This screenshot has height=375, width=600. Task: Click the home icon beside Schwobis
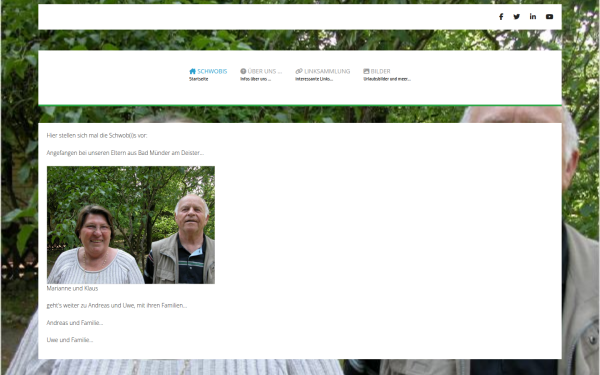192,71
